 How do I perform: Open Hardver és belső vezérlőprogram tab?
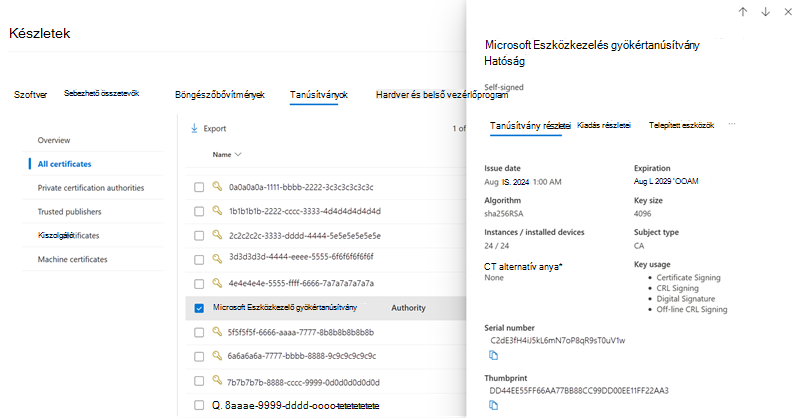[442, 95]
